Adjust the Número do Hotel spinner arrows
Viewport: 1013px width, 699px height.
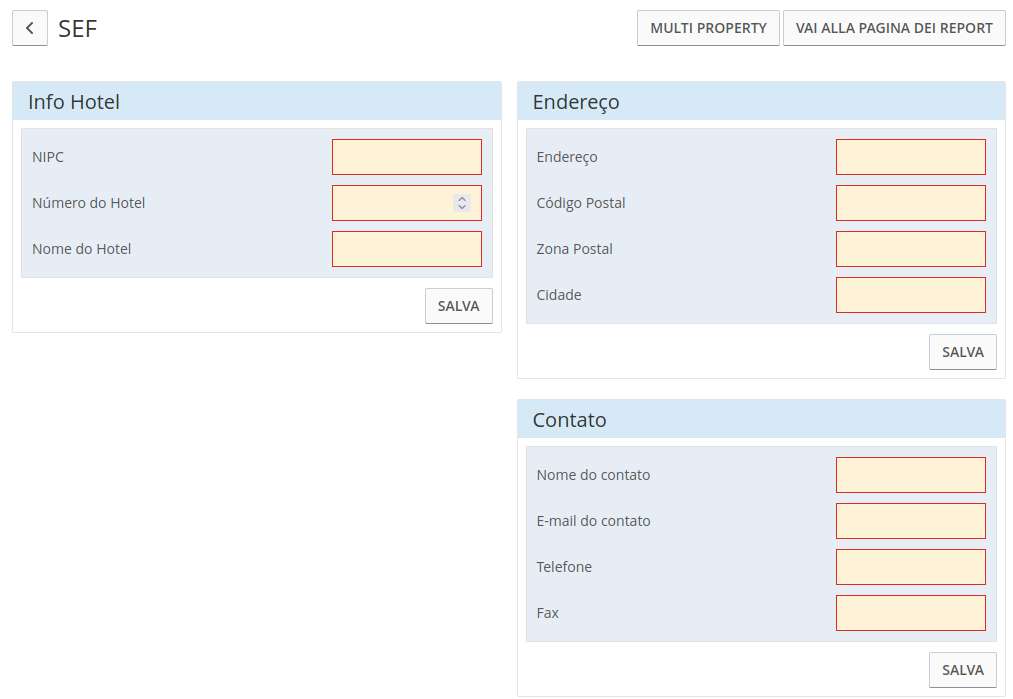coord(462,203)
